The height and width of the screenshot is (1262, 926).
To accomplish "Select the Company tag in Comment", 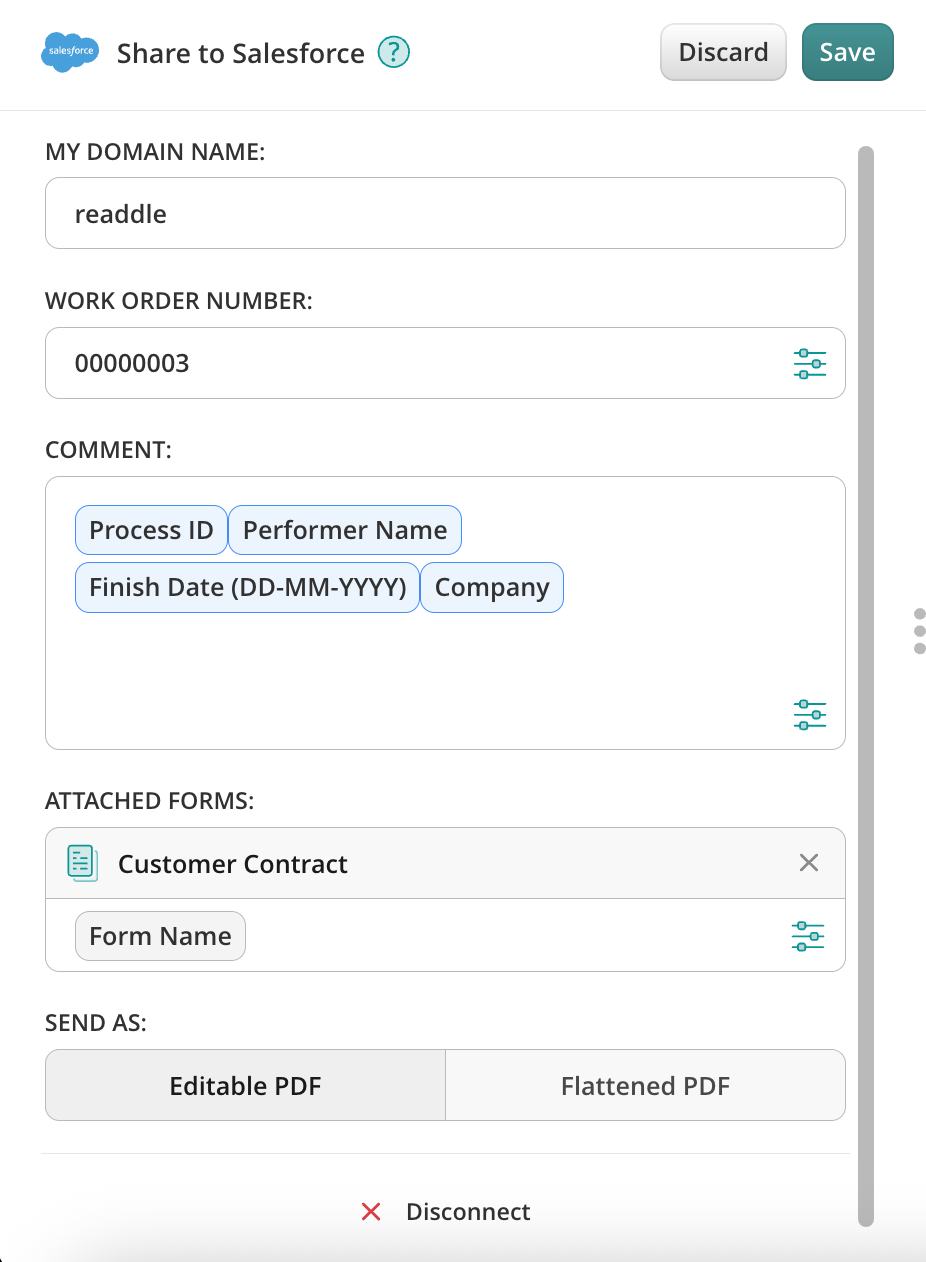I will coord(492,588).
